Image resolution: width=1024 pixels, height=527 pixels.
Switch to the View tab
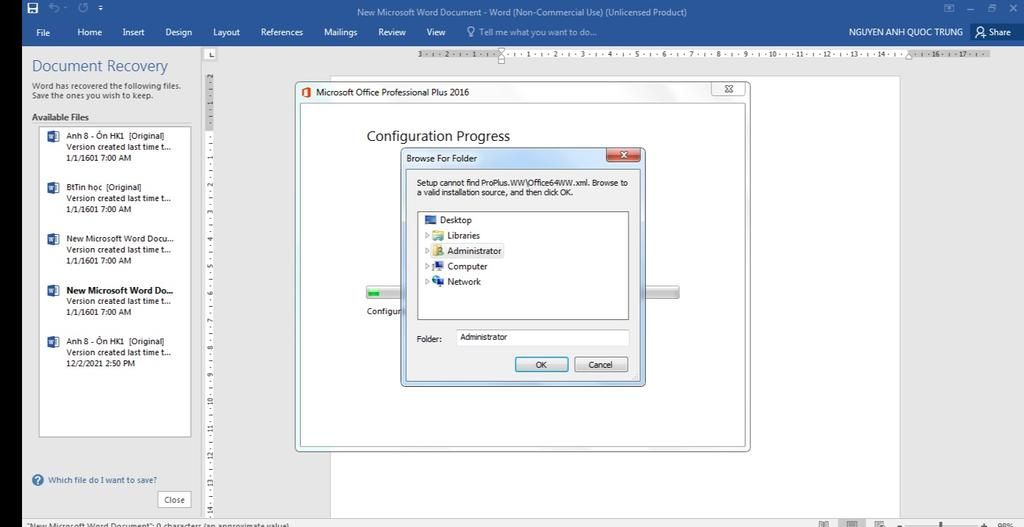[436, 32]
